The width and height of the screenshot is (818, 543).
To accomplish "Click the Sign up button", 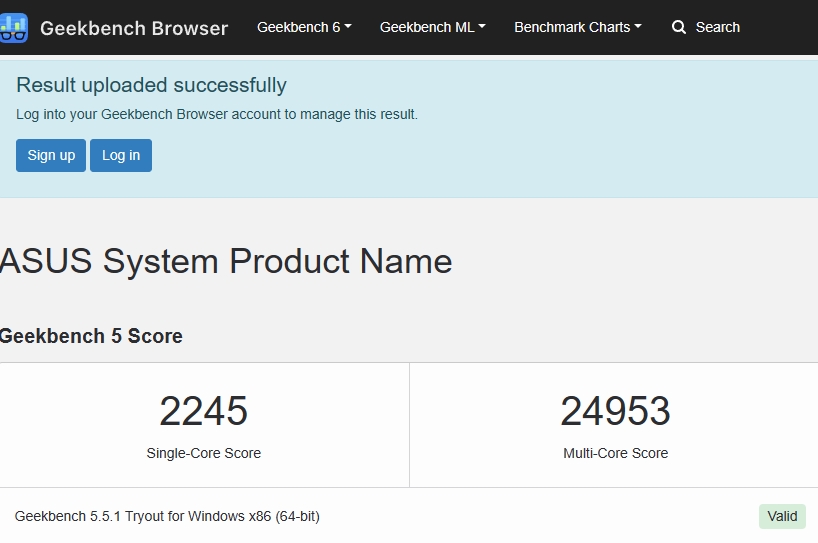I will (51, 155).
